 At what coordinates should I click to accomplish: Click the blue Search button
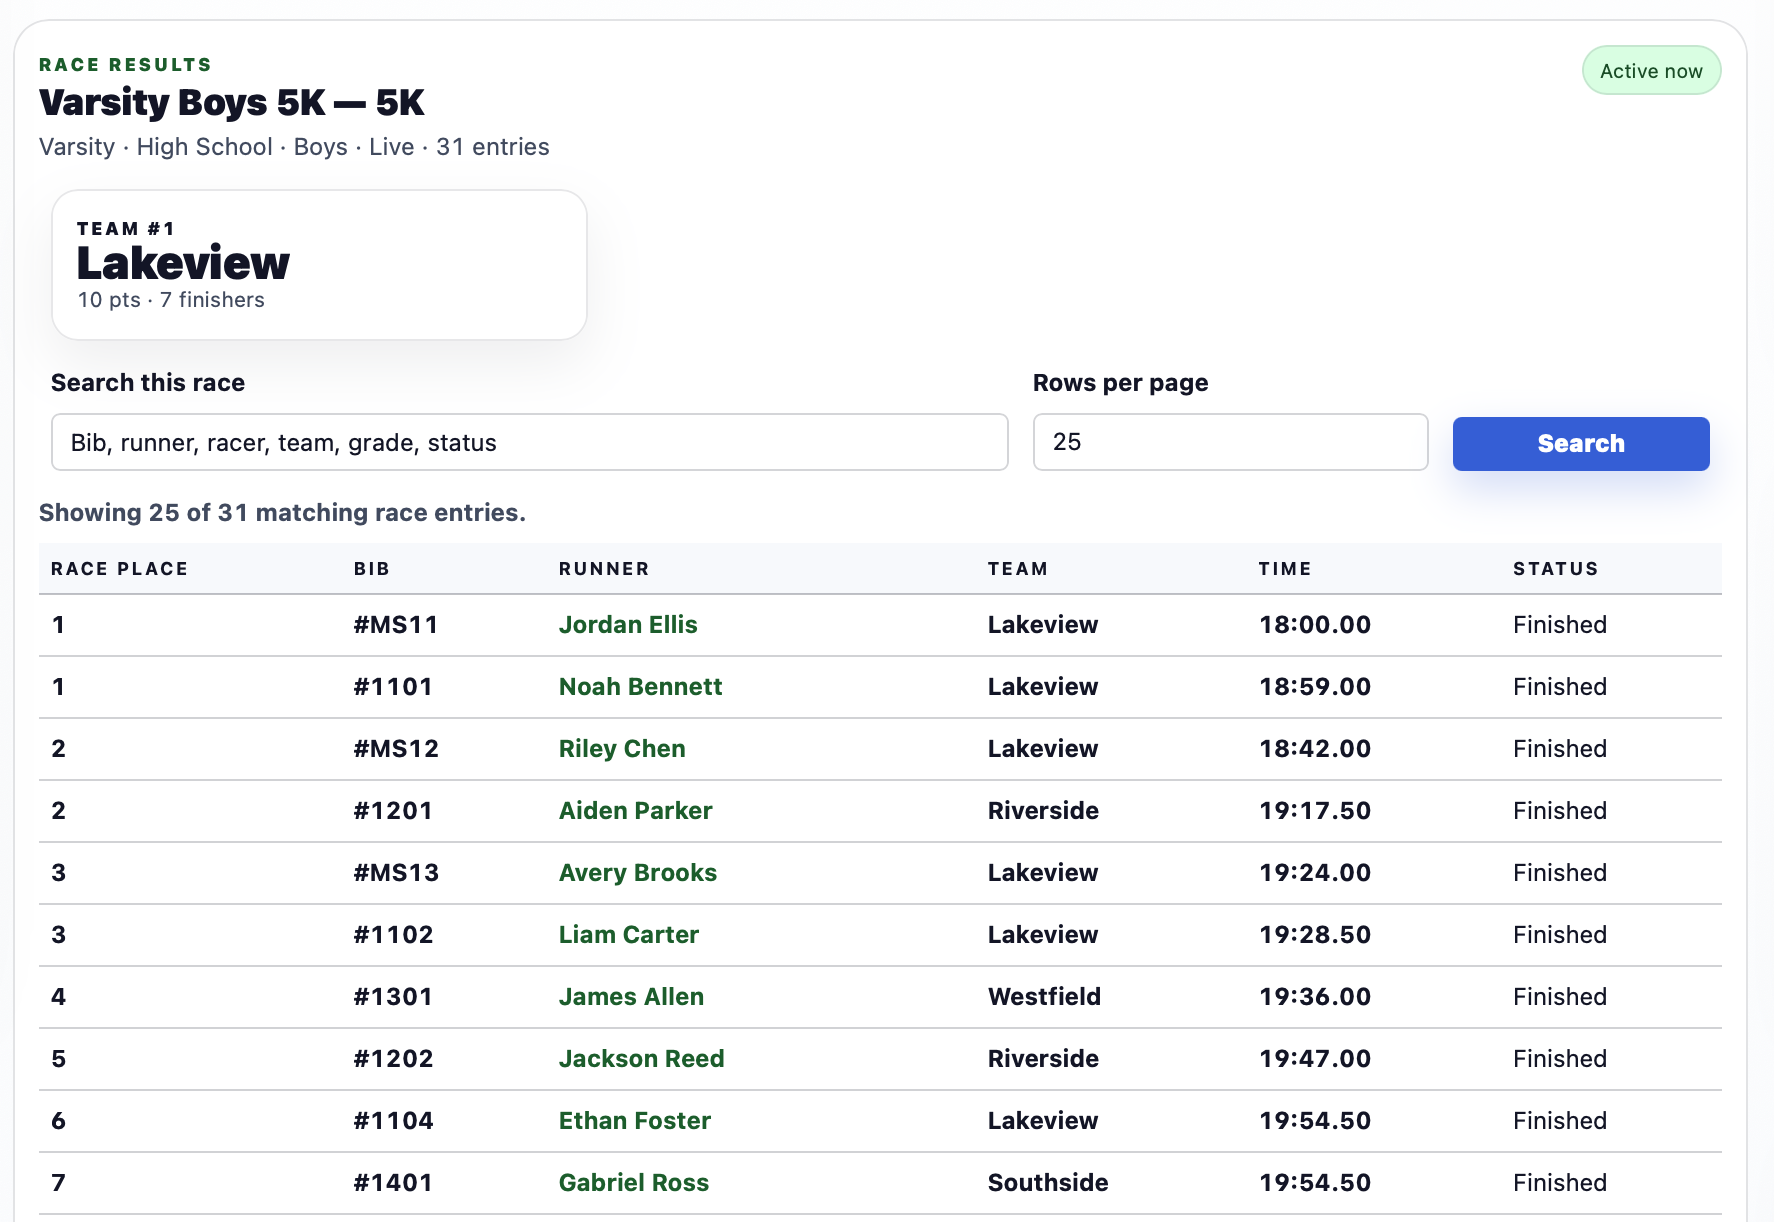point(1580,443)
